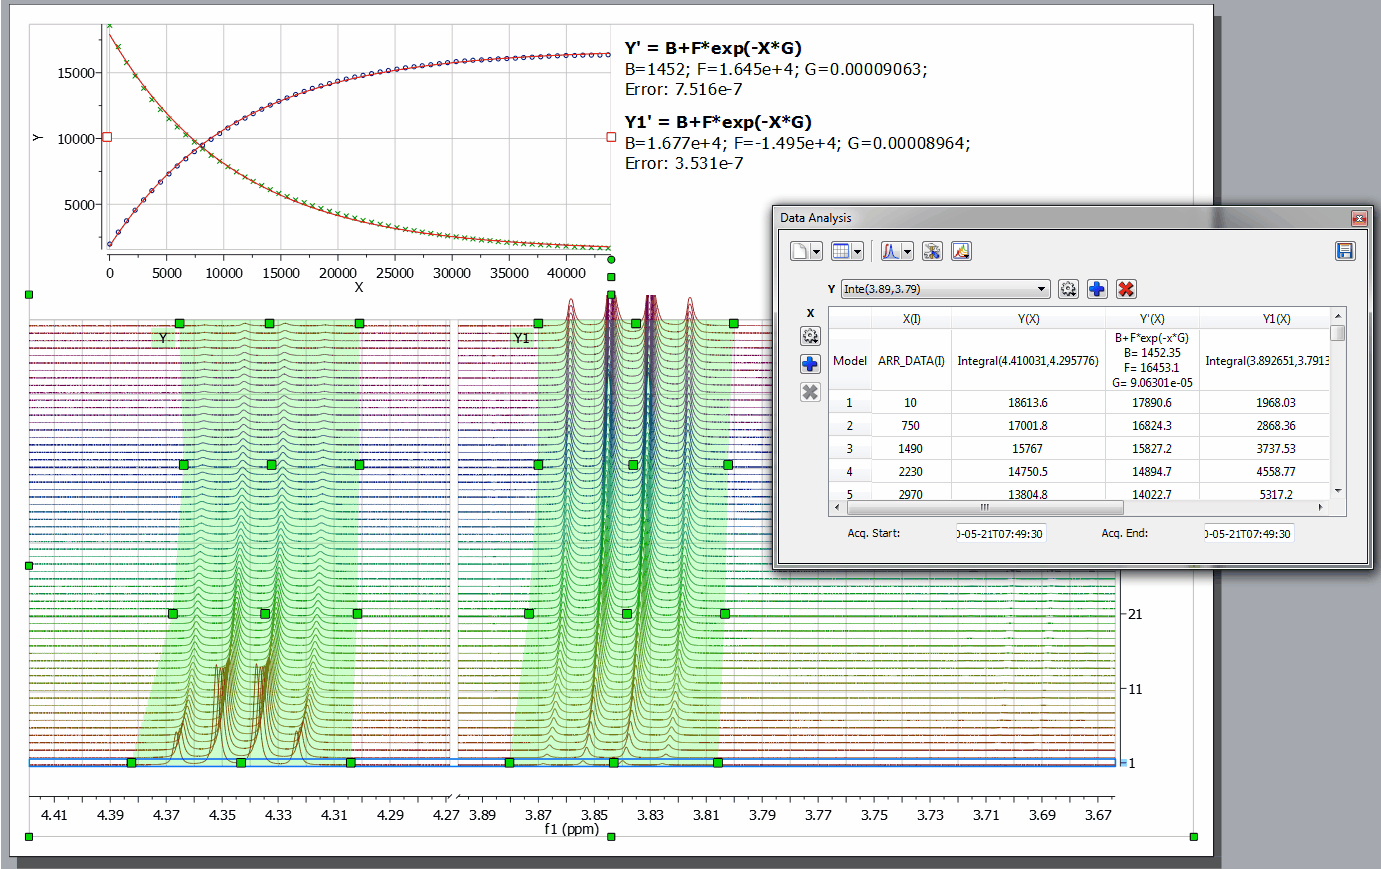Click the B+F*exp(-x*G) model cell

1152,360
